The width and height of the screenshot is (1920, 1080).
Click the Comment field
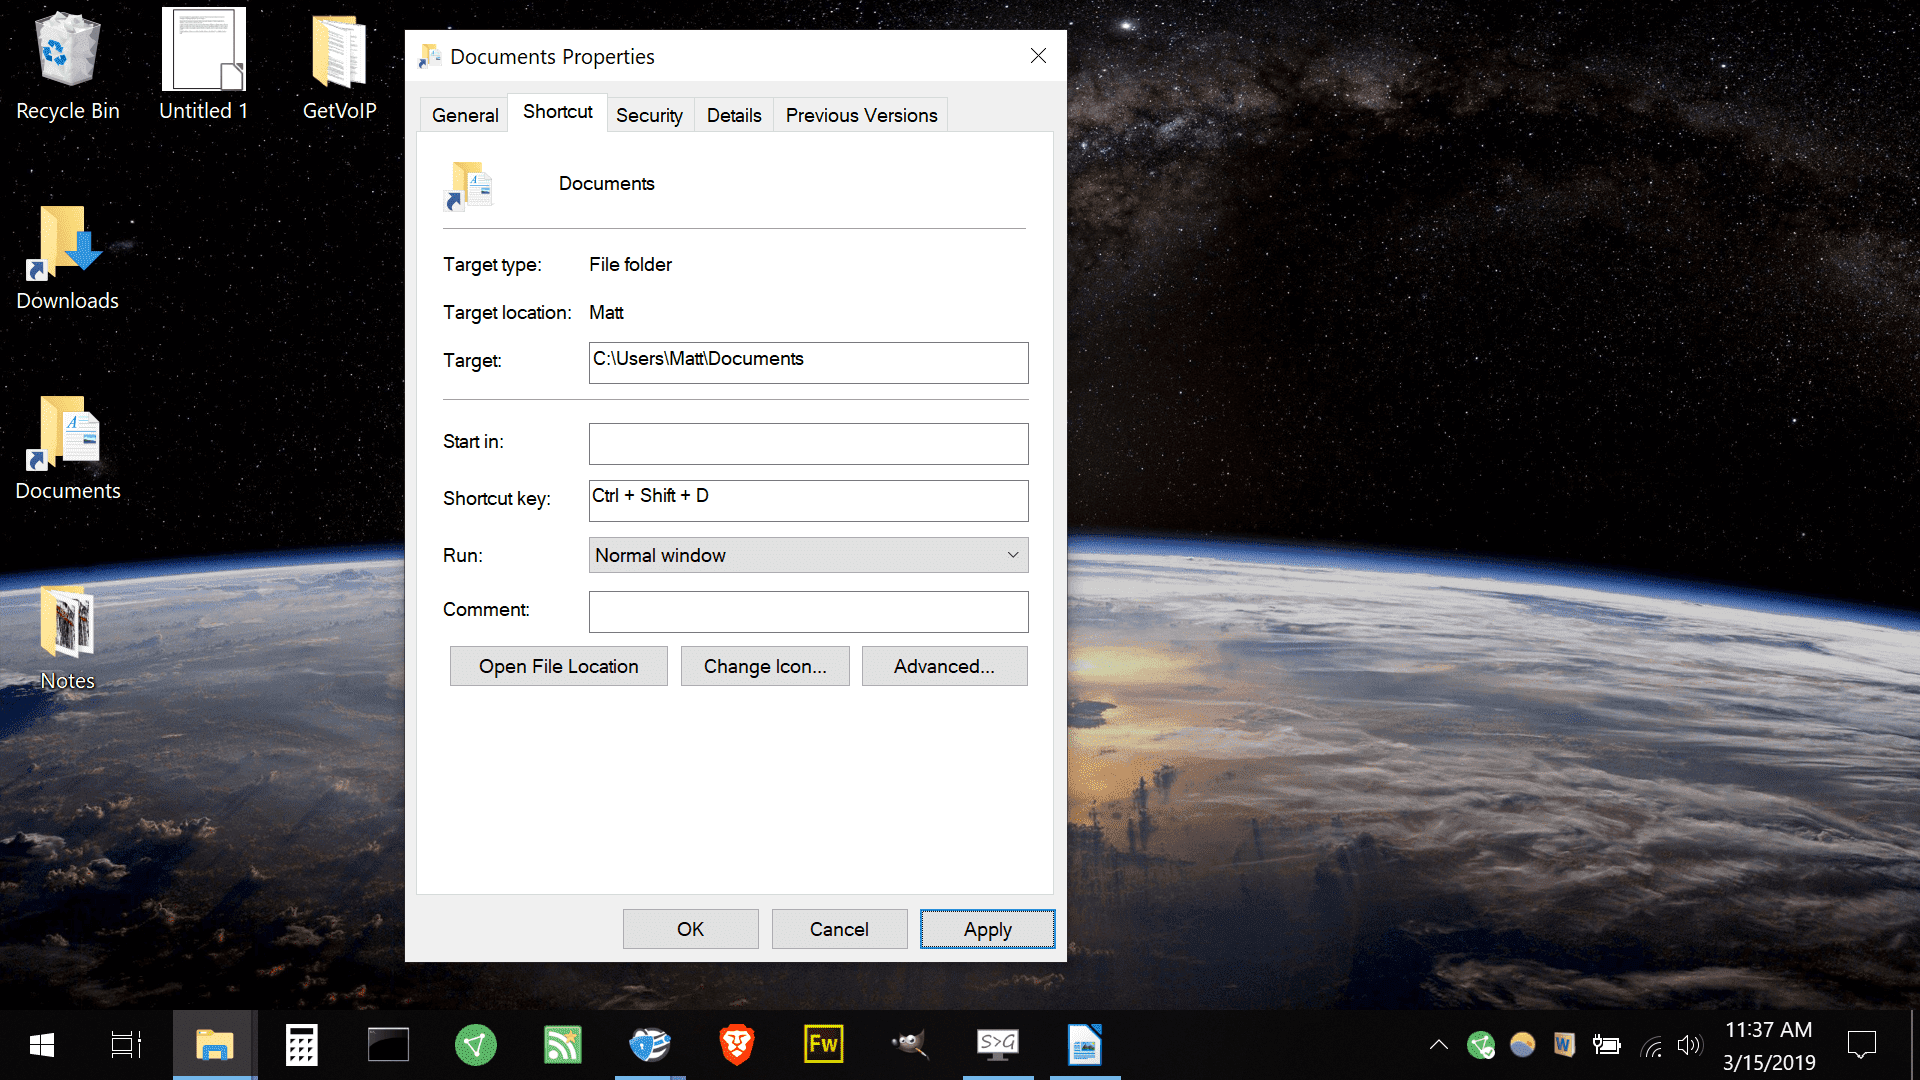pyautogui.click(x=808, y=611)
